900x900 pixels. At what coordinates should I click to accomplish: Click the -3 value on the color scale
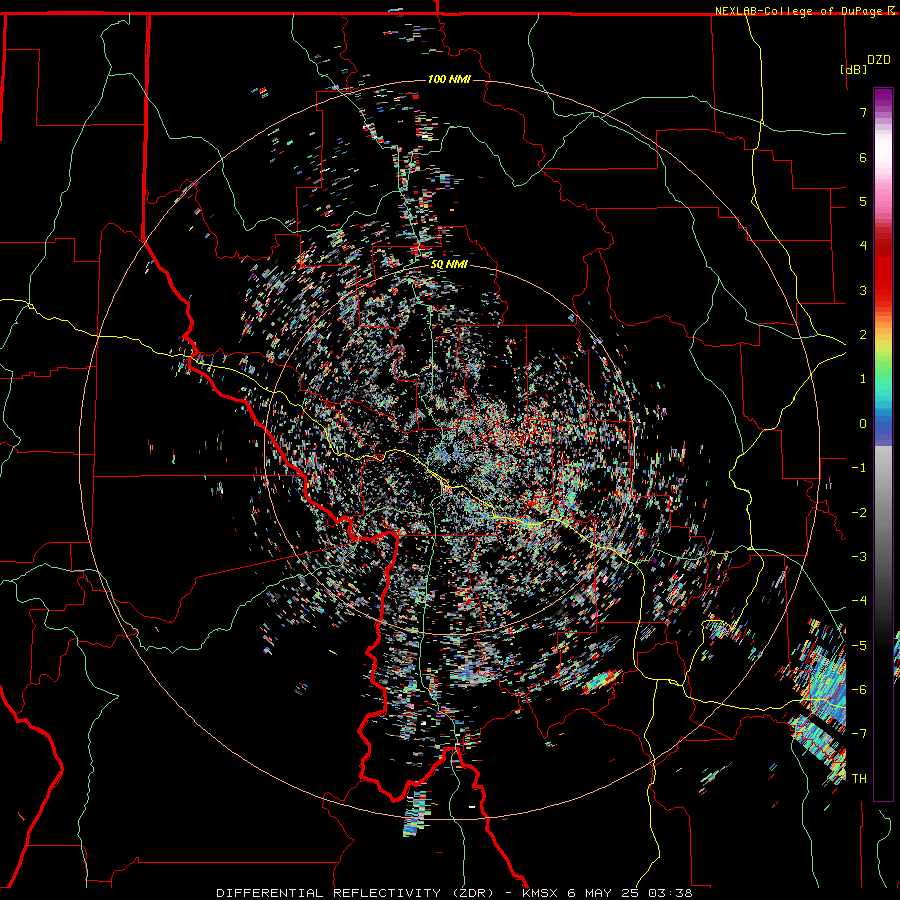point(859,557)
